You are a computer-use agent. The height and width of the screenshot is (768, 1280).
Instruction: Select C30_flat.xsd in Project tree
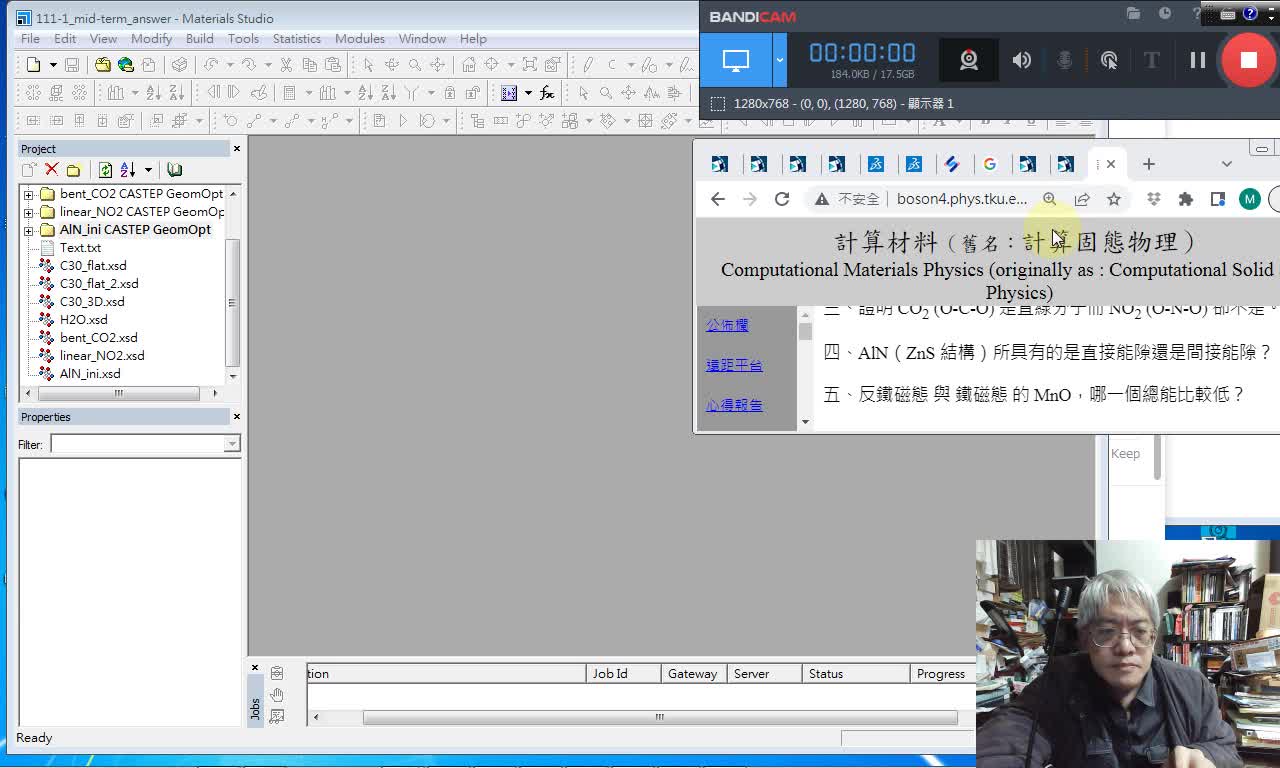coord(93,266)
